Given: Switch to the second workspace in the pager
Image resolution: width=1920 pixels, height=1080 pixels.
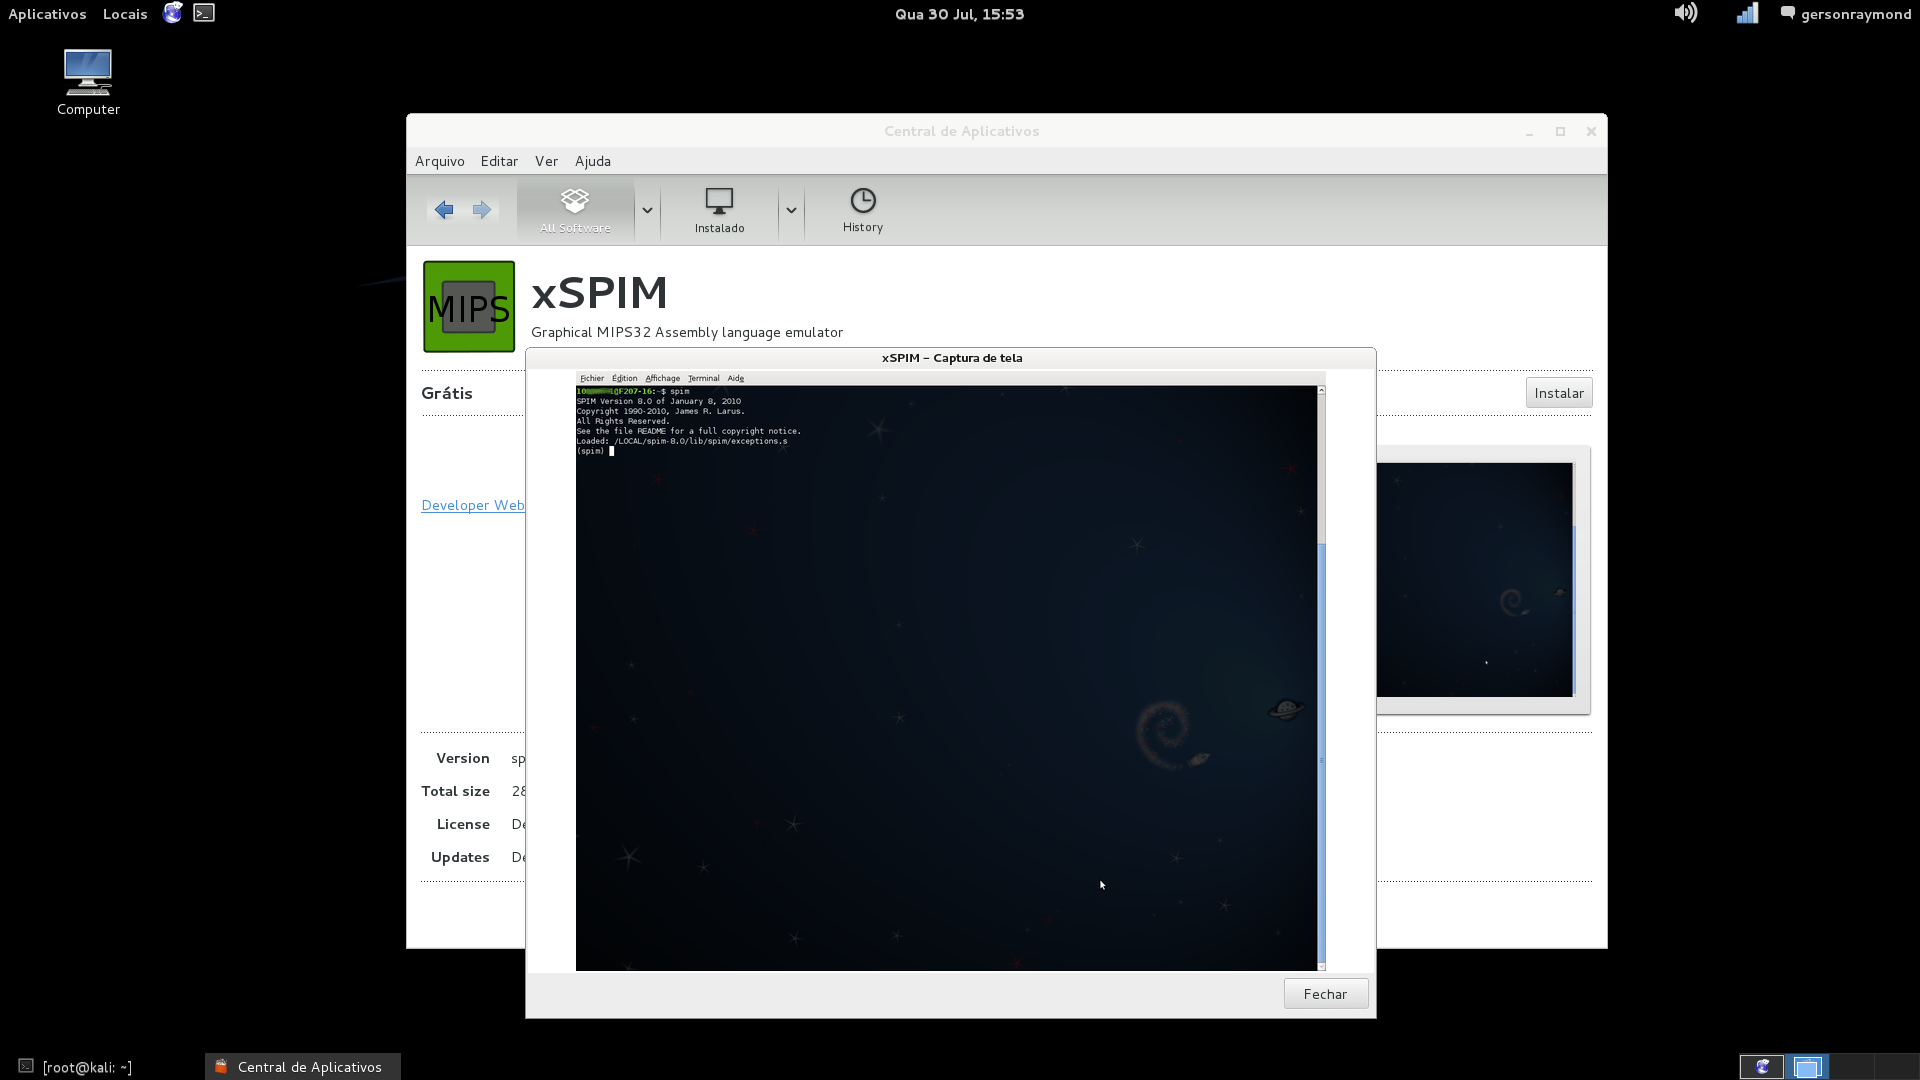Looking at the screenshot, I should 1806,1067.
